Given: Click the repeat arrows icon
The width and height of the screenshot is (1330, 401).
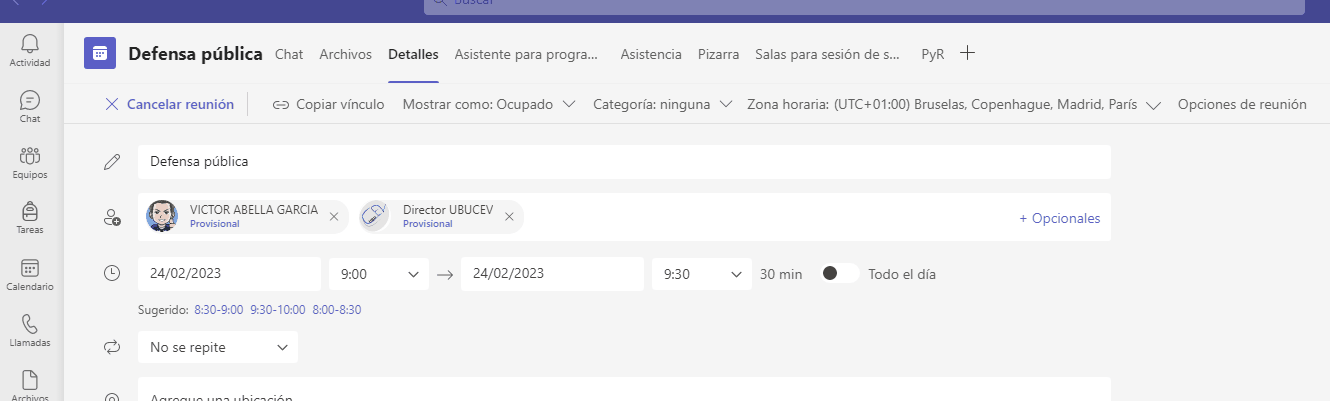Looking at the screenshot, I should pyautogui.click(x=112, y=347).
